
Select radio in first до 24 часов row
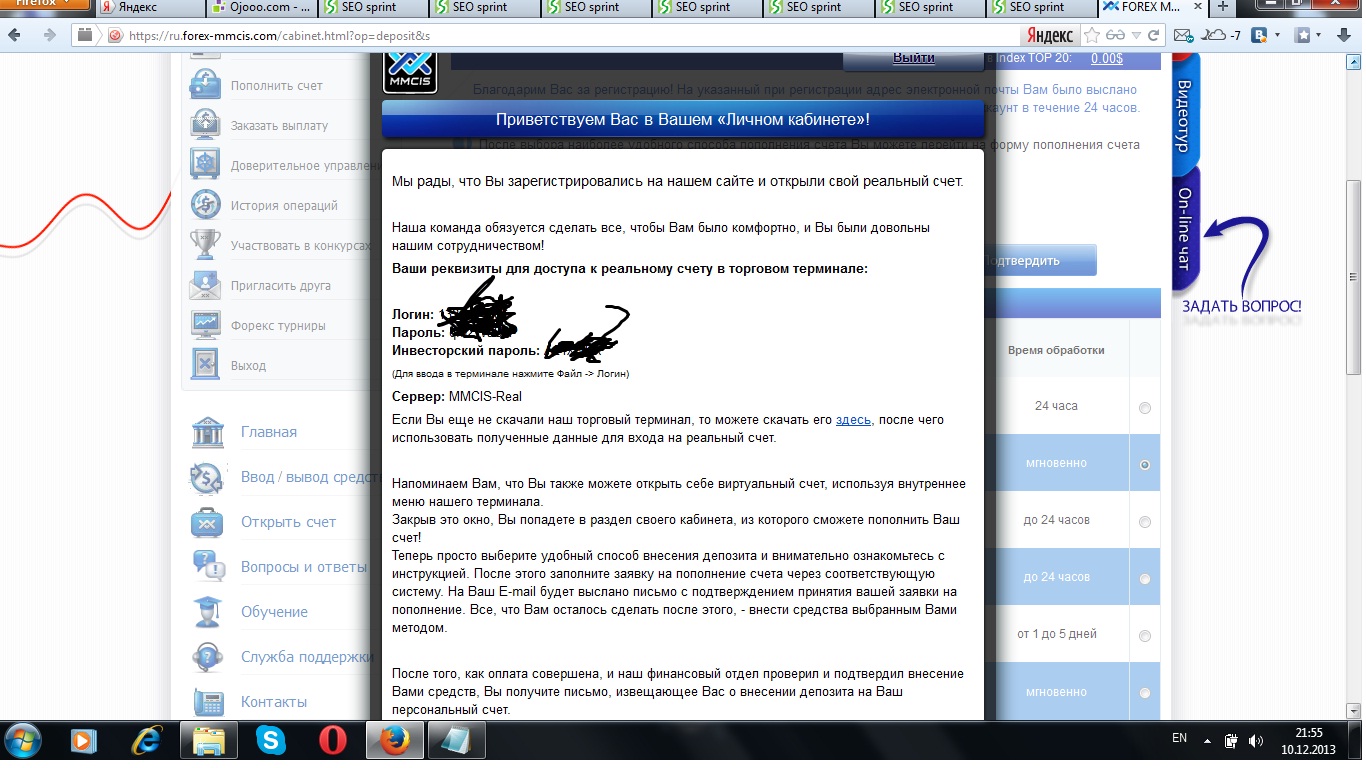1145,521
